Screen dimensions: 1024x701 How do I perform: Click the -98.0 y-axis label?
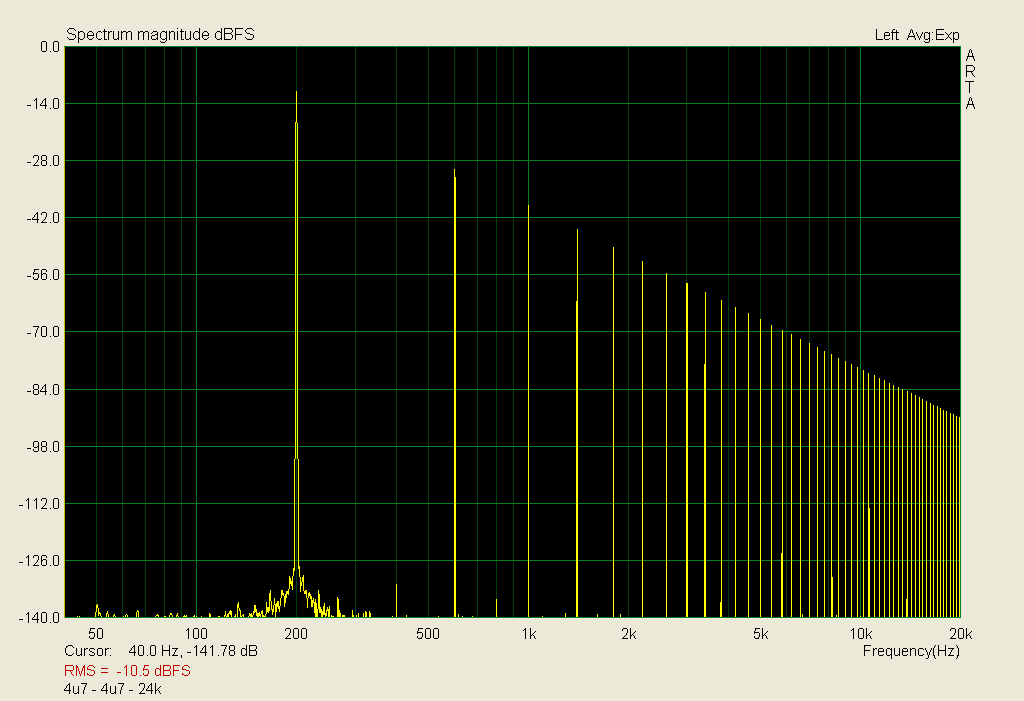point(43,447)
